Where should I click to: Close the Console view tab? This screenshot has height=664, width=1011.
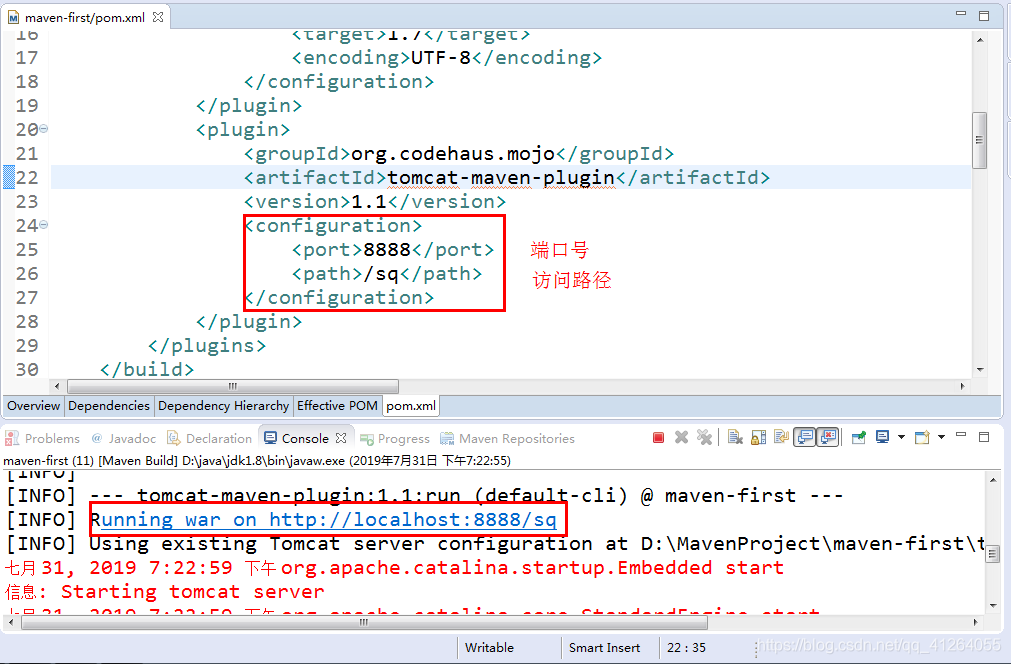[x=341, y=438]
